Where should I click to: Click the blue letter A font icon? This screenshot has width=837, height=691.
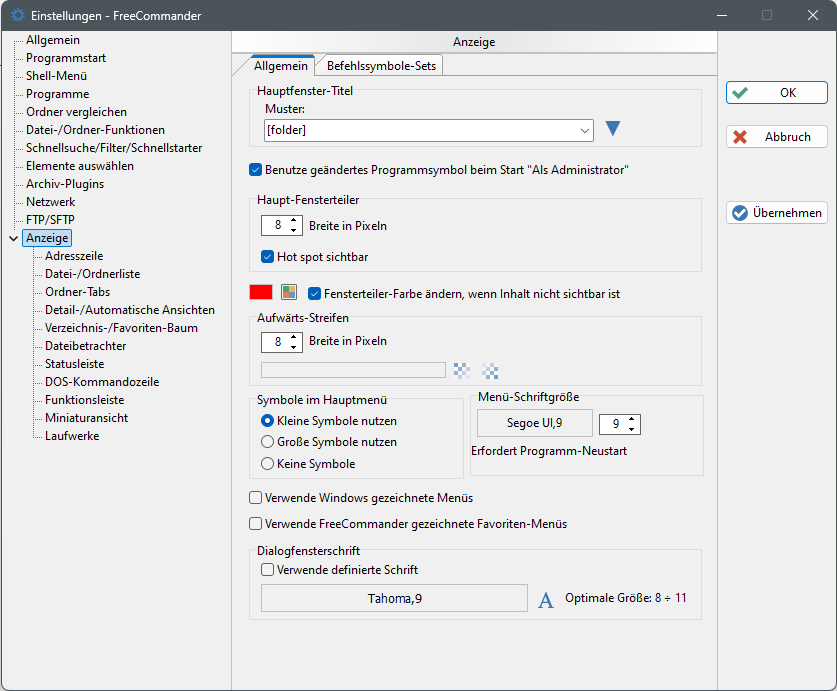coord(546,600)
